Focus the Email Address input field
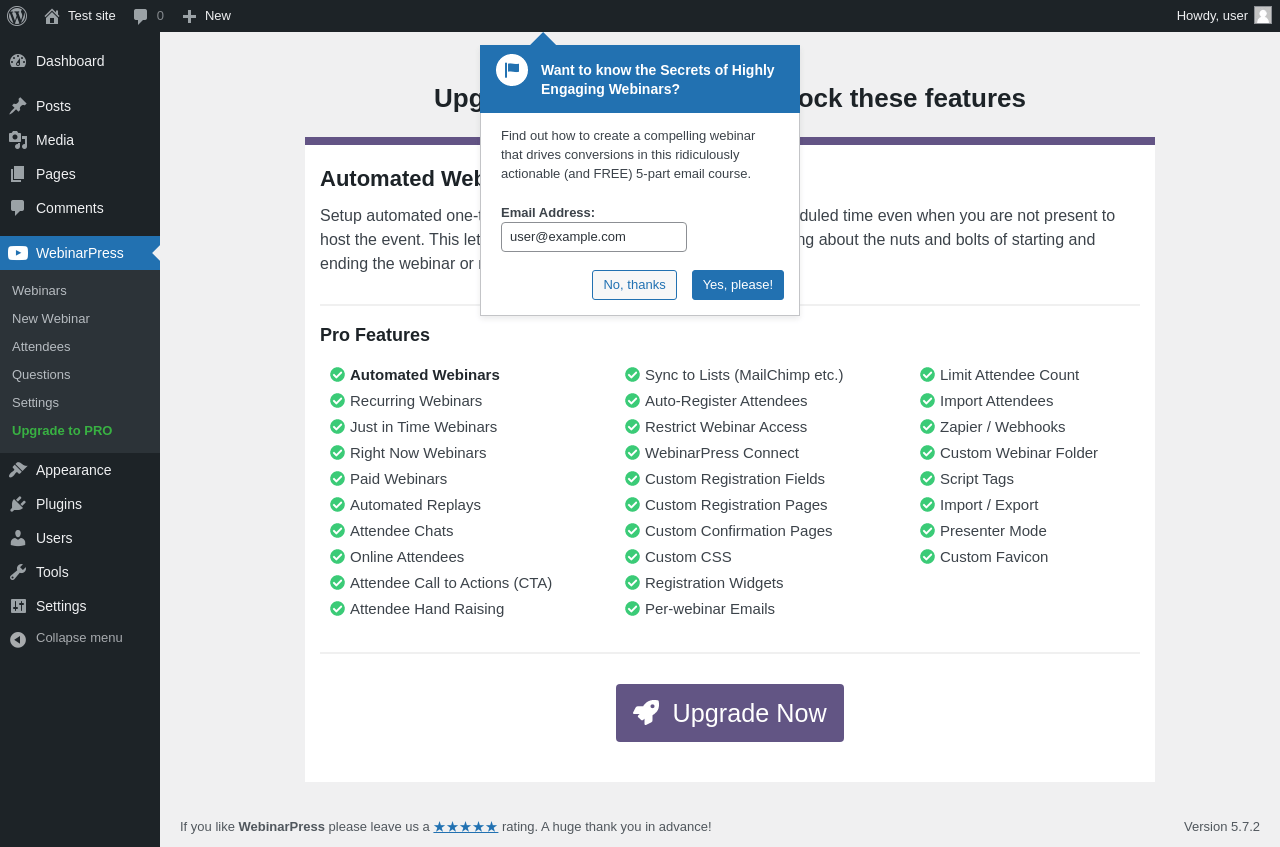This screenshot has height=847, width=1280. click(x=594, y=237)
